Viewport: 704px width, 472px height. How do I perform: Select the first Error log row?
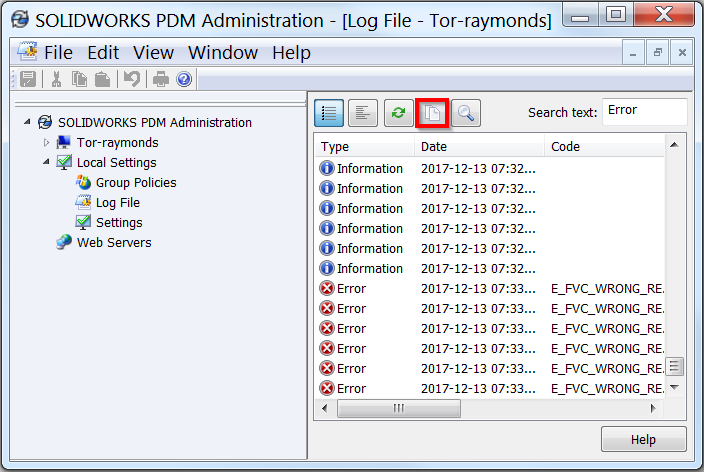click(490, 288)
